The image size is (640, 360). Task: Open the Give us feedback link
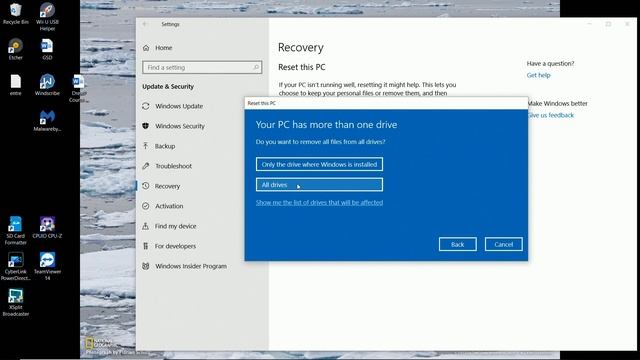tap(550, 116)
